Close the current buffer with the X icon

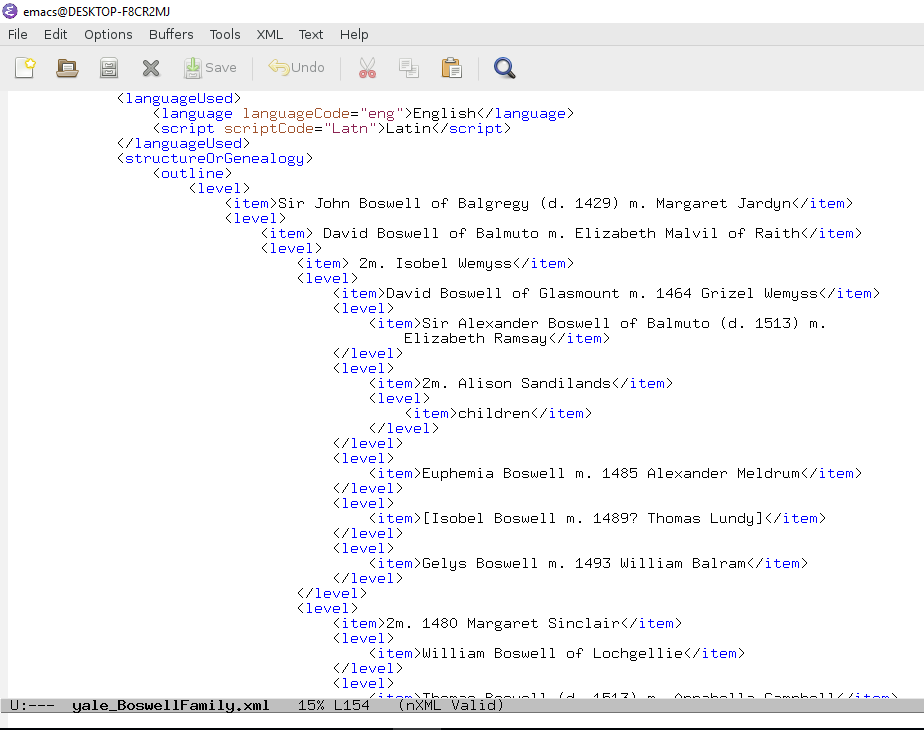click(151, 68)
